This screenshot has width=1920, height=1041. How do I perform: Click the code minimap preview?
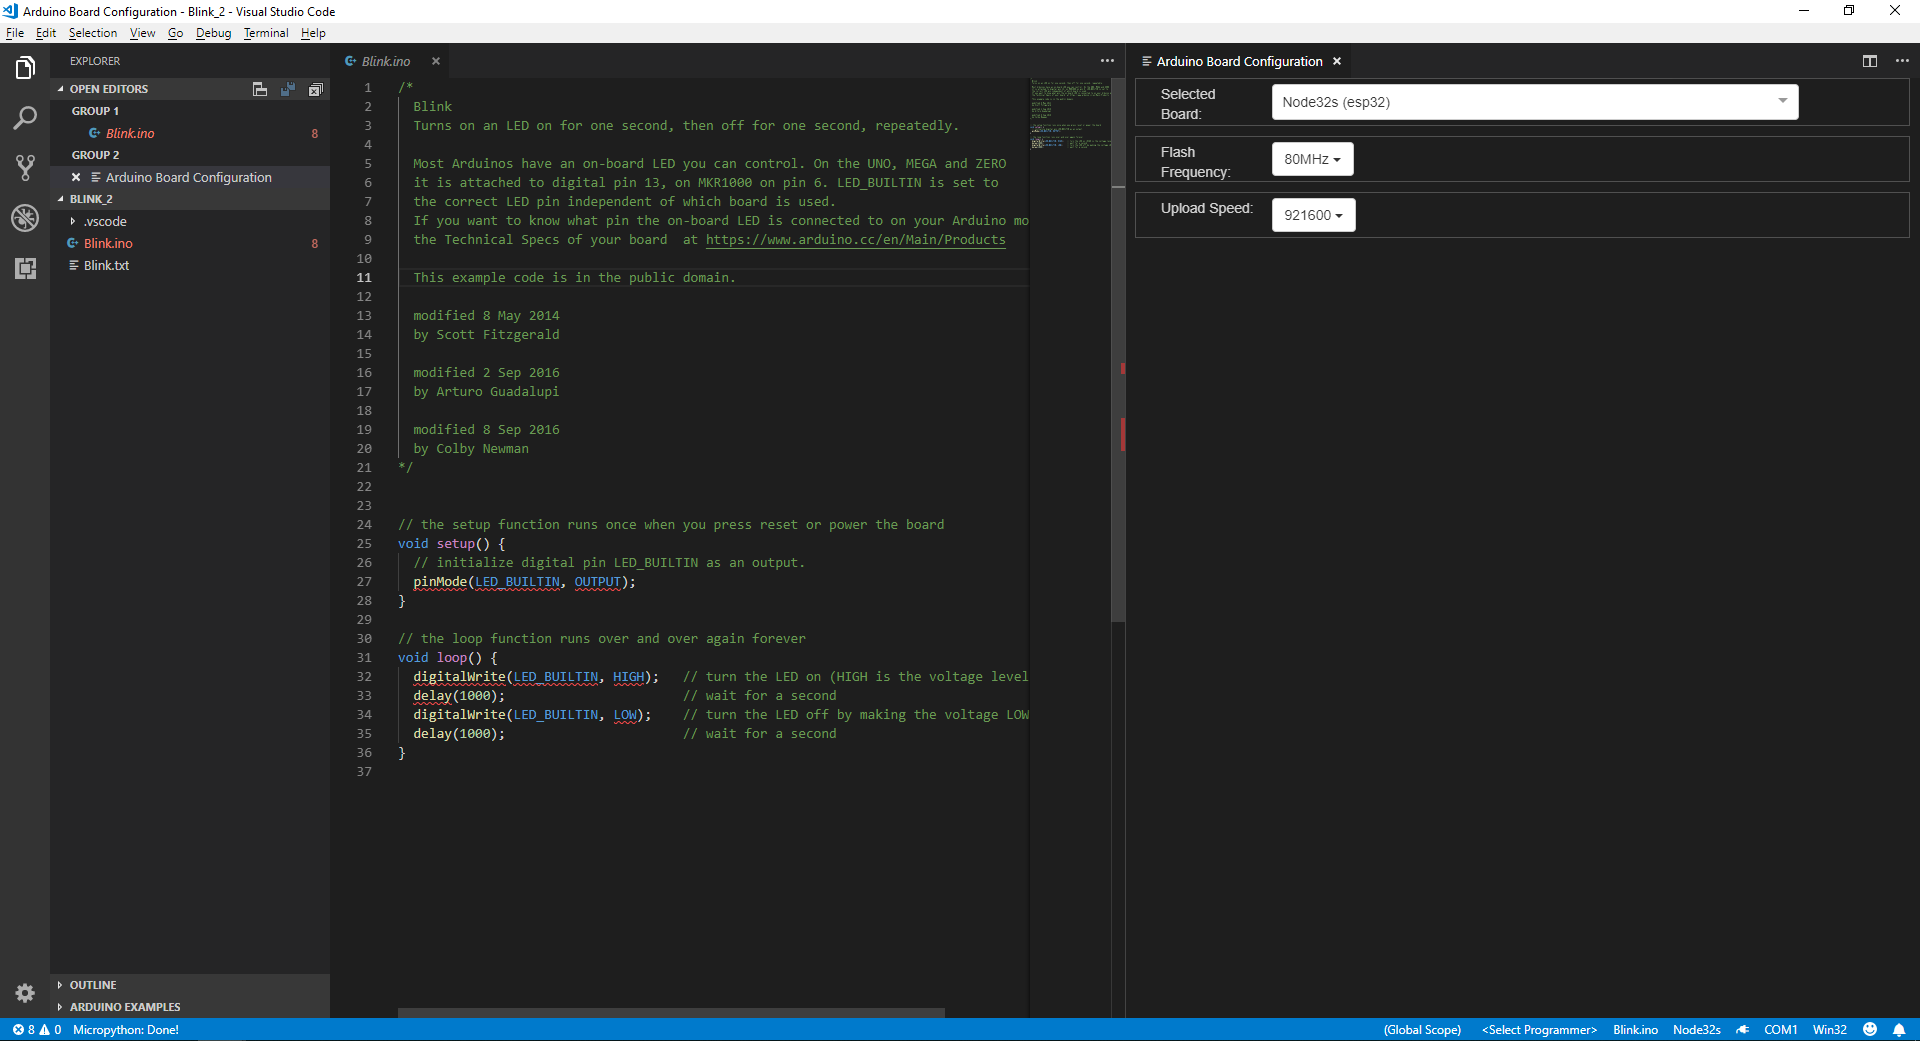pyautogui.click(x=1070, y=114)
